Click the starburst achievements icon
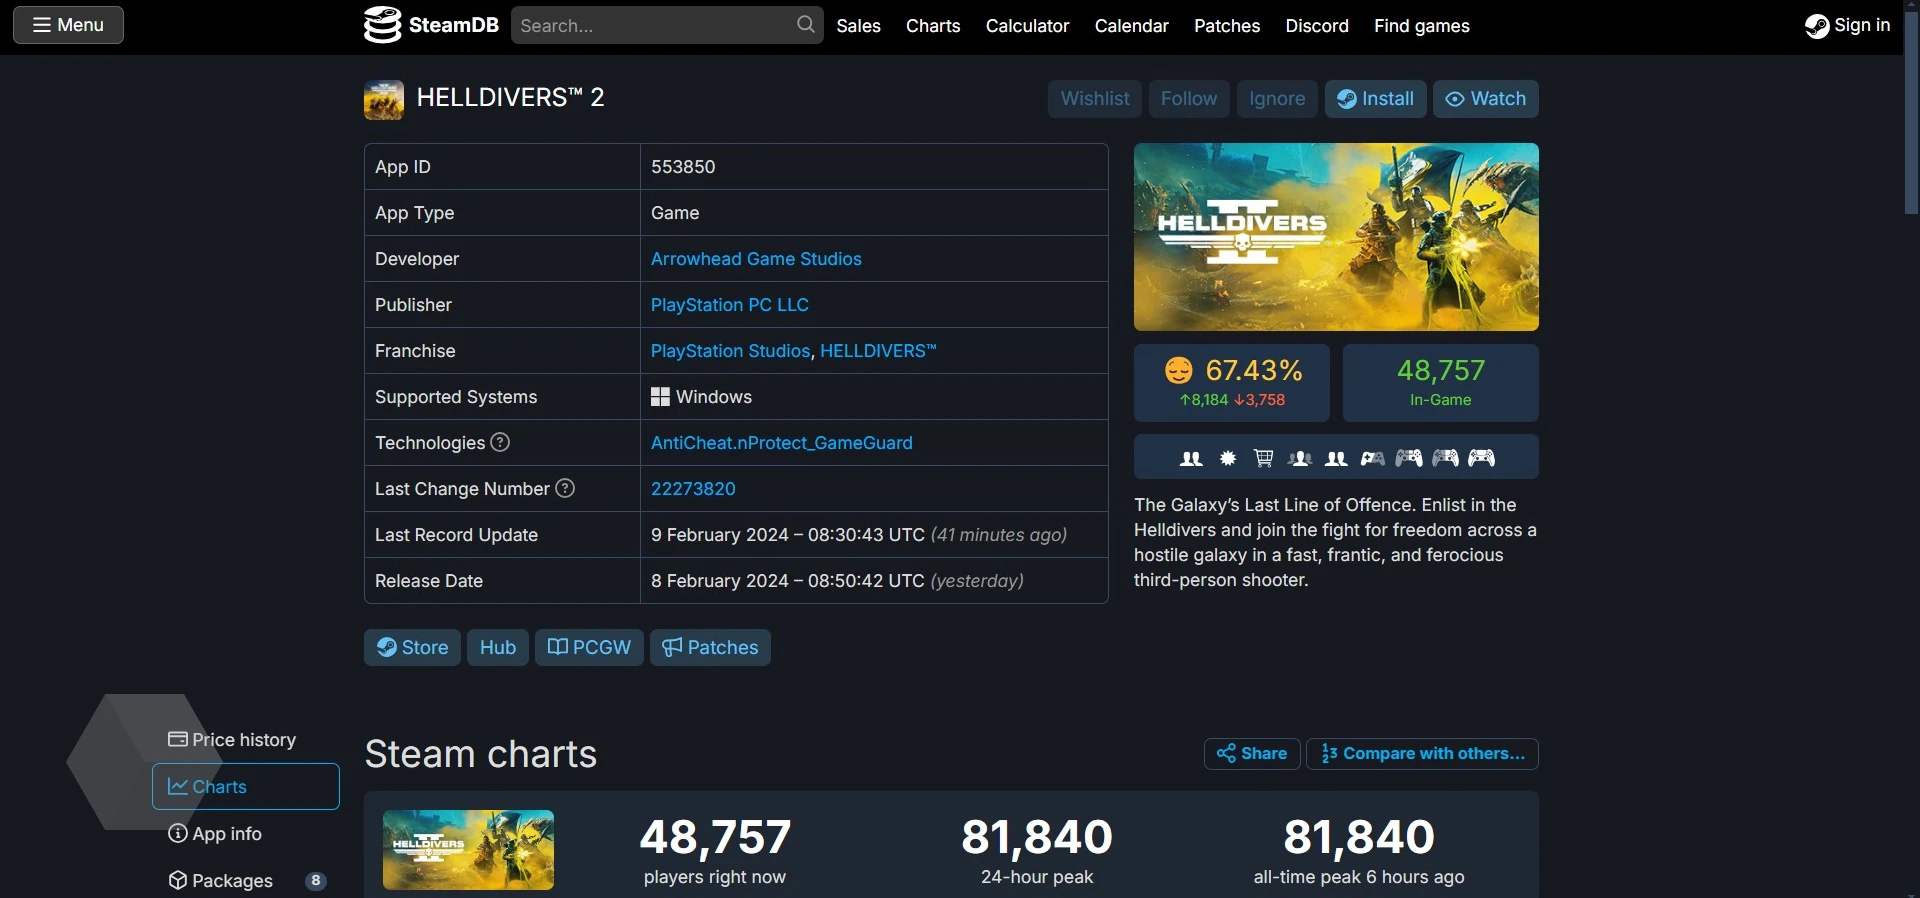The height and width of the screenshot is (898, 1920). (x=1228, y=459)
